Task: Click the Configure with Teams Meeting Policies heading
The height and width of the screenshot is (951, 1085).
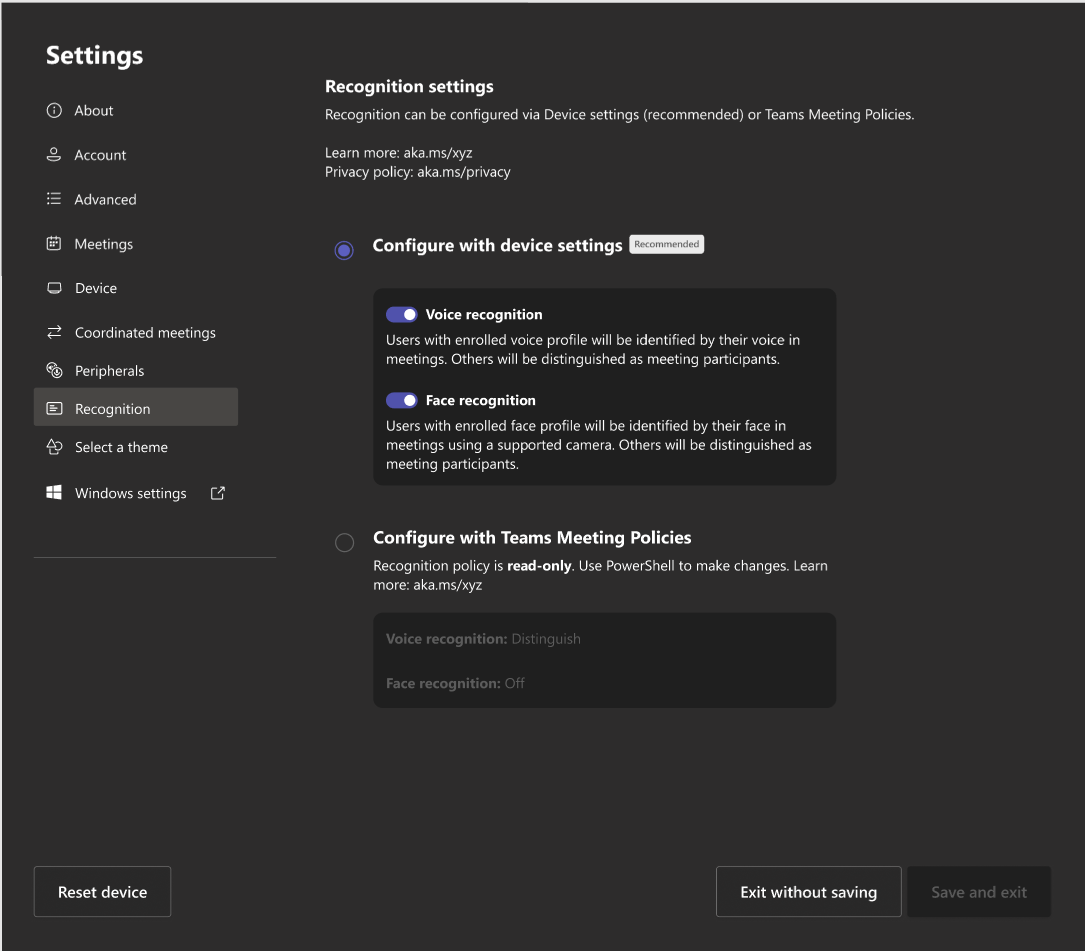Action: (x=532, y=538)
